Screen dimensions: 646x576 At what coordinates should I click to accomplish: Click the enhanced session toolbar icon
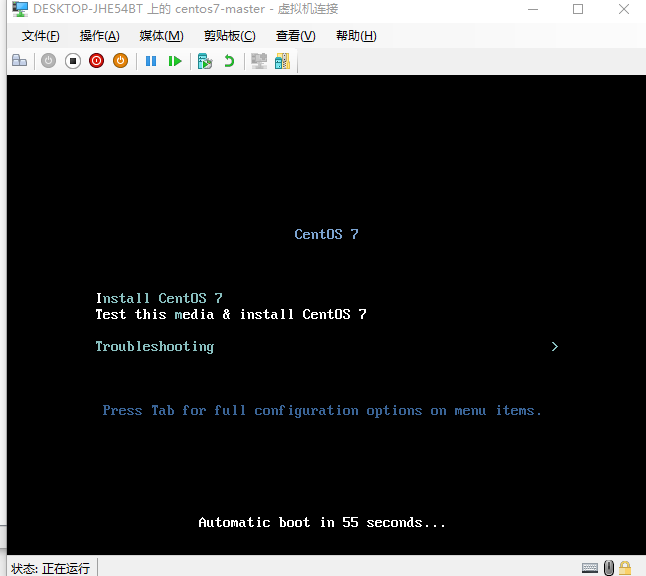pos(259,61)
